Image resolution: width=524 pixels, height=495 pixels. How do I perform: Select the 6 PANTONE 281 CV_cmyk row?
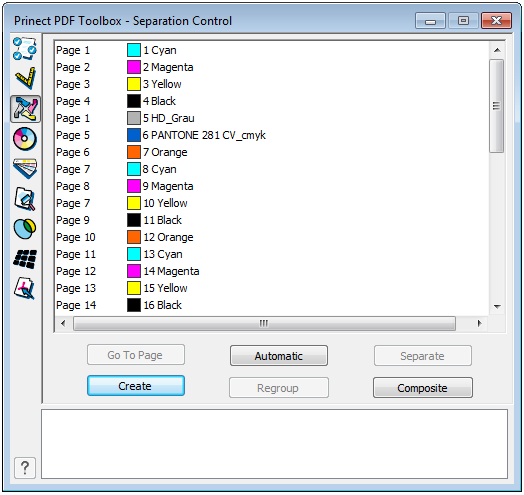pyautogui.click(x=271, y=135)
